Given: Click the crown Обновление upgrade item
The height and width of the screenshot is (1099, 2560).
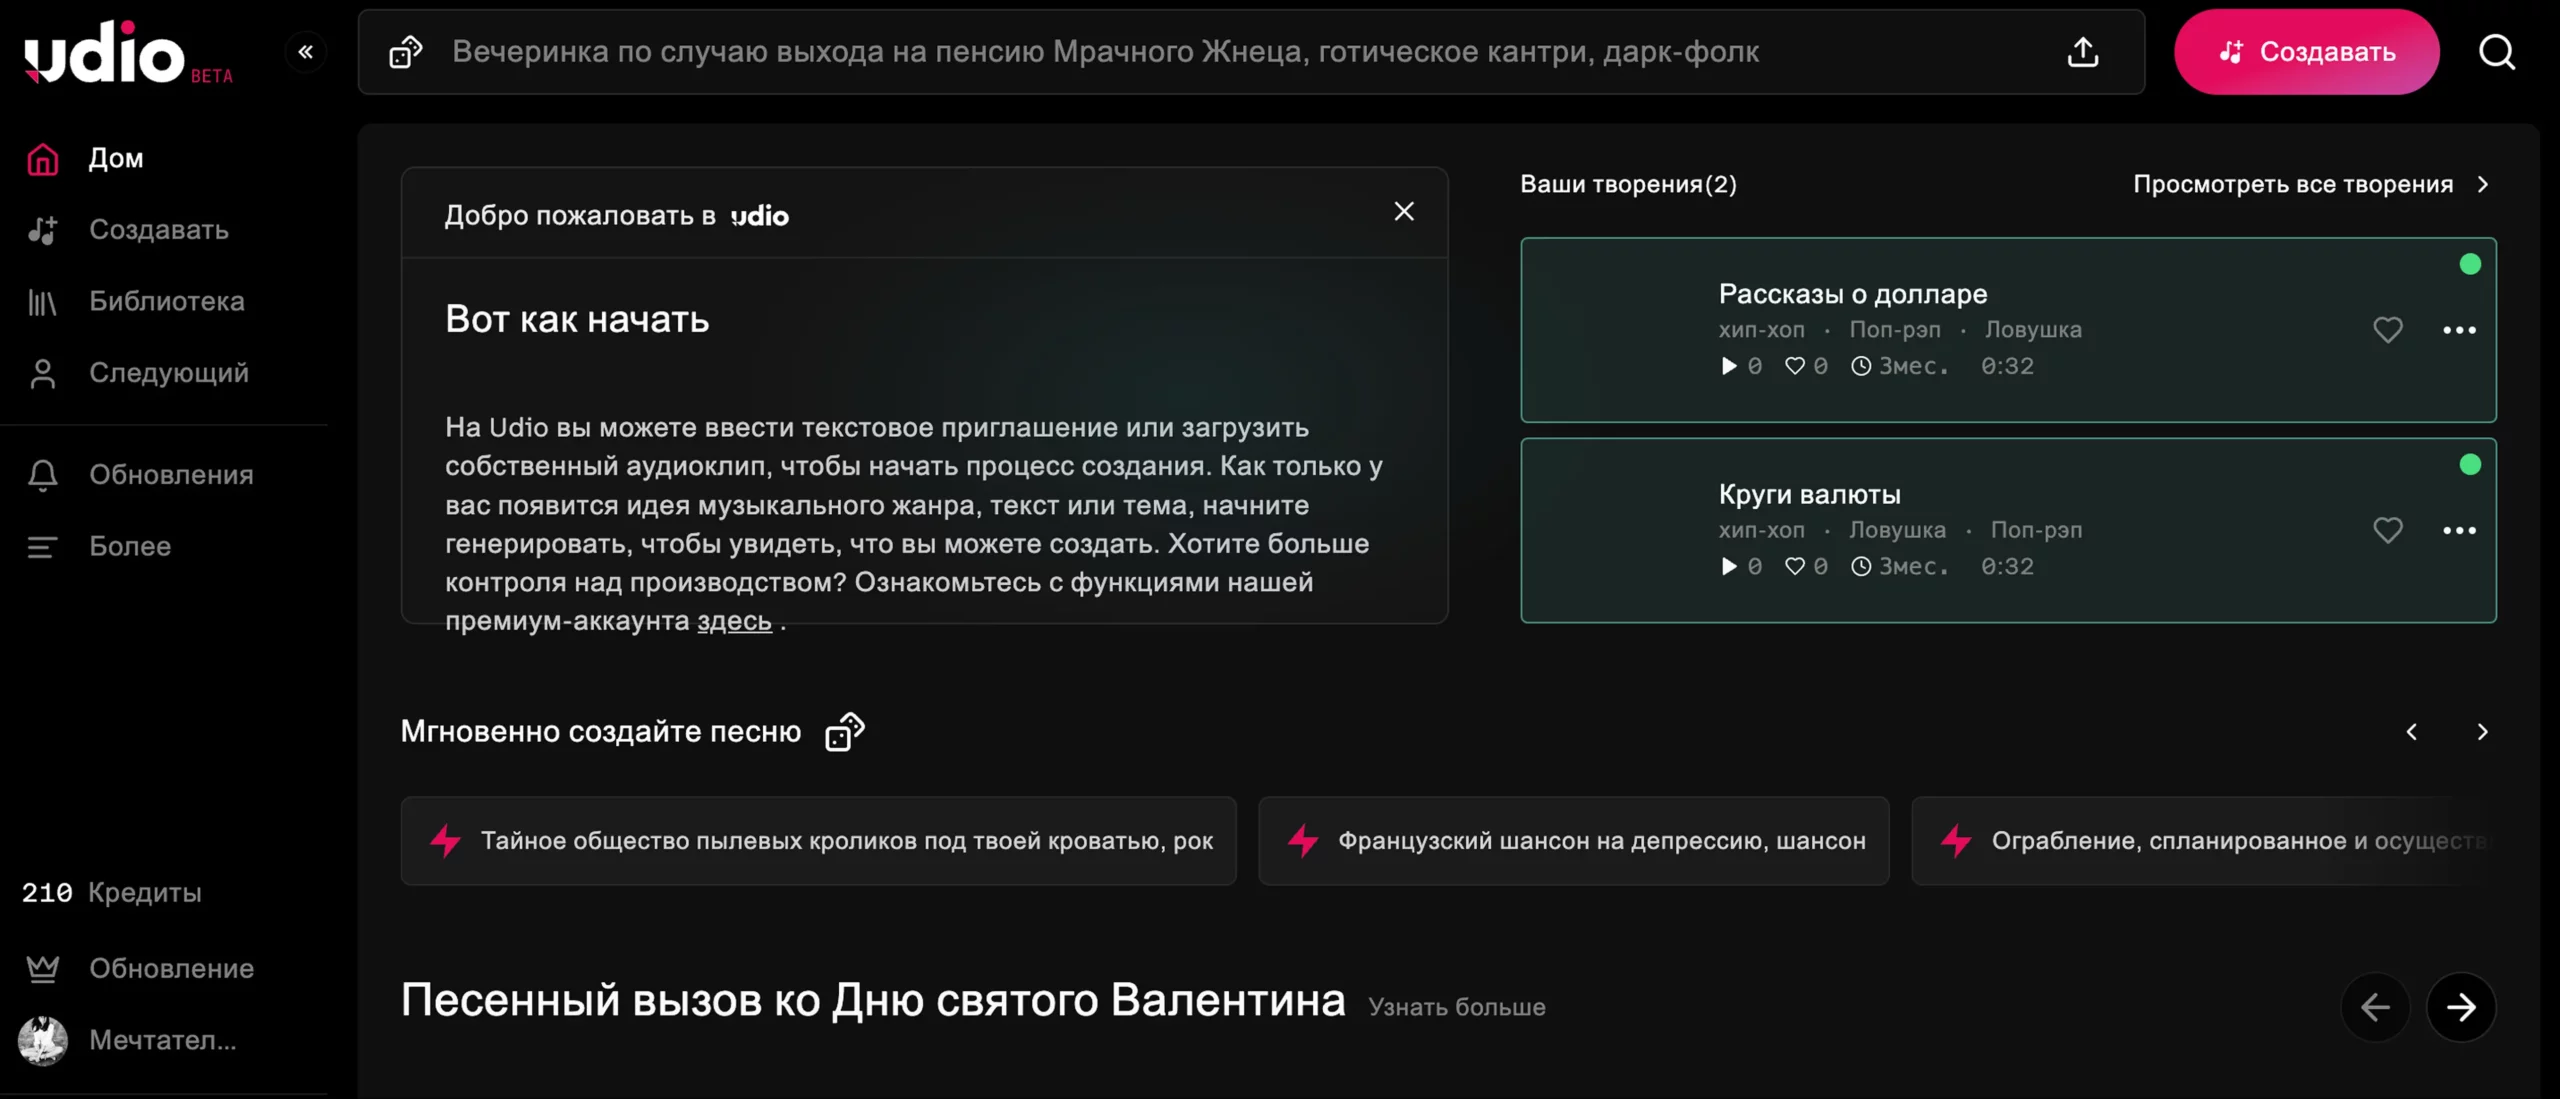Looking at the screenshot, I should click(x=171, y=968).
